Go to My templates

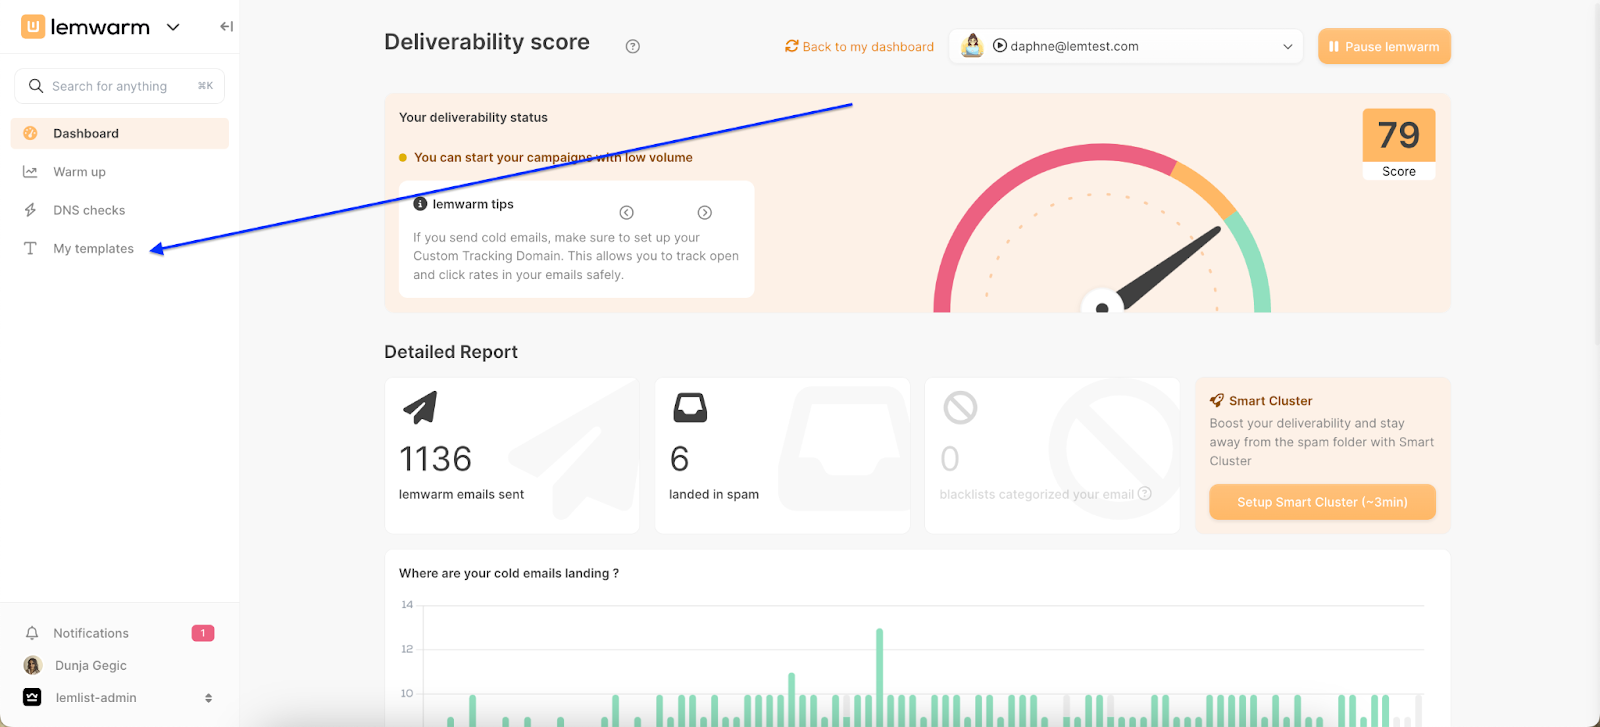pyautogui.click(x=93, y=249)
